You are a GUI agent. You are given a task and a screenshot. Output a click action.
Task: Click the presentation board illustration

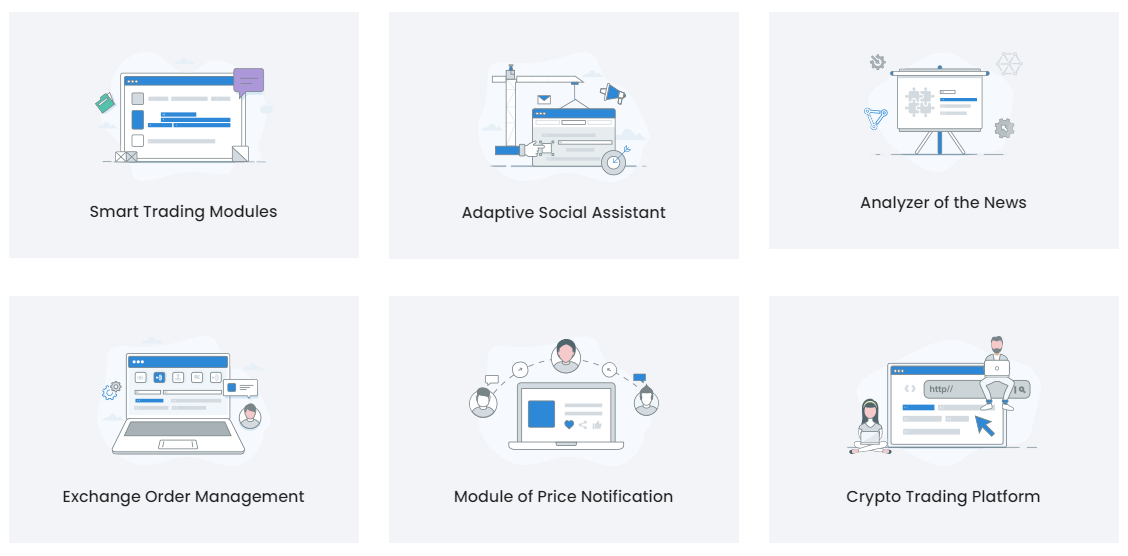(940, 100)
